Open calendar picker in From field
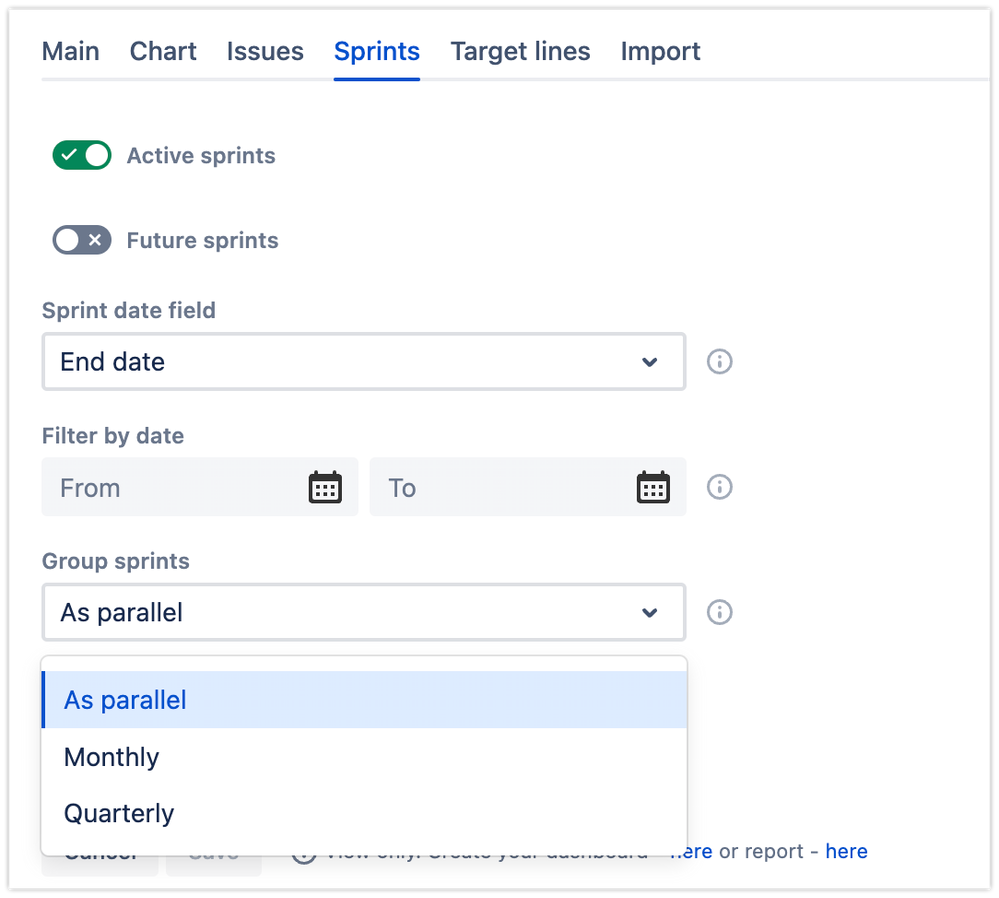The width and height of the screenshot is (999, 898). (x=325, y=487)
